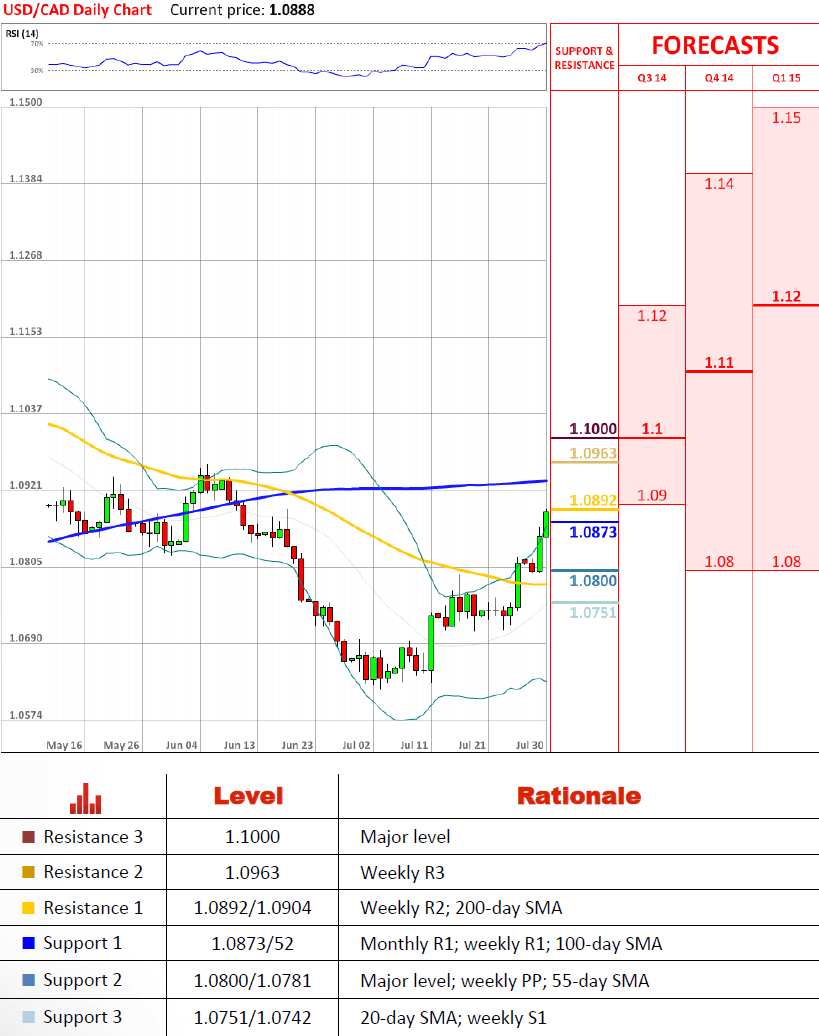This screenshot has height=1036, width=819.
Task: Click the 1.0574 price axis label
Action: [26, 715]
